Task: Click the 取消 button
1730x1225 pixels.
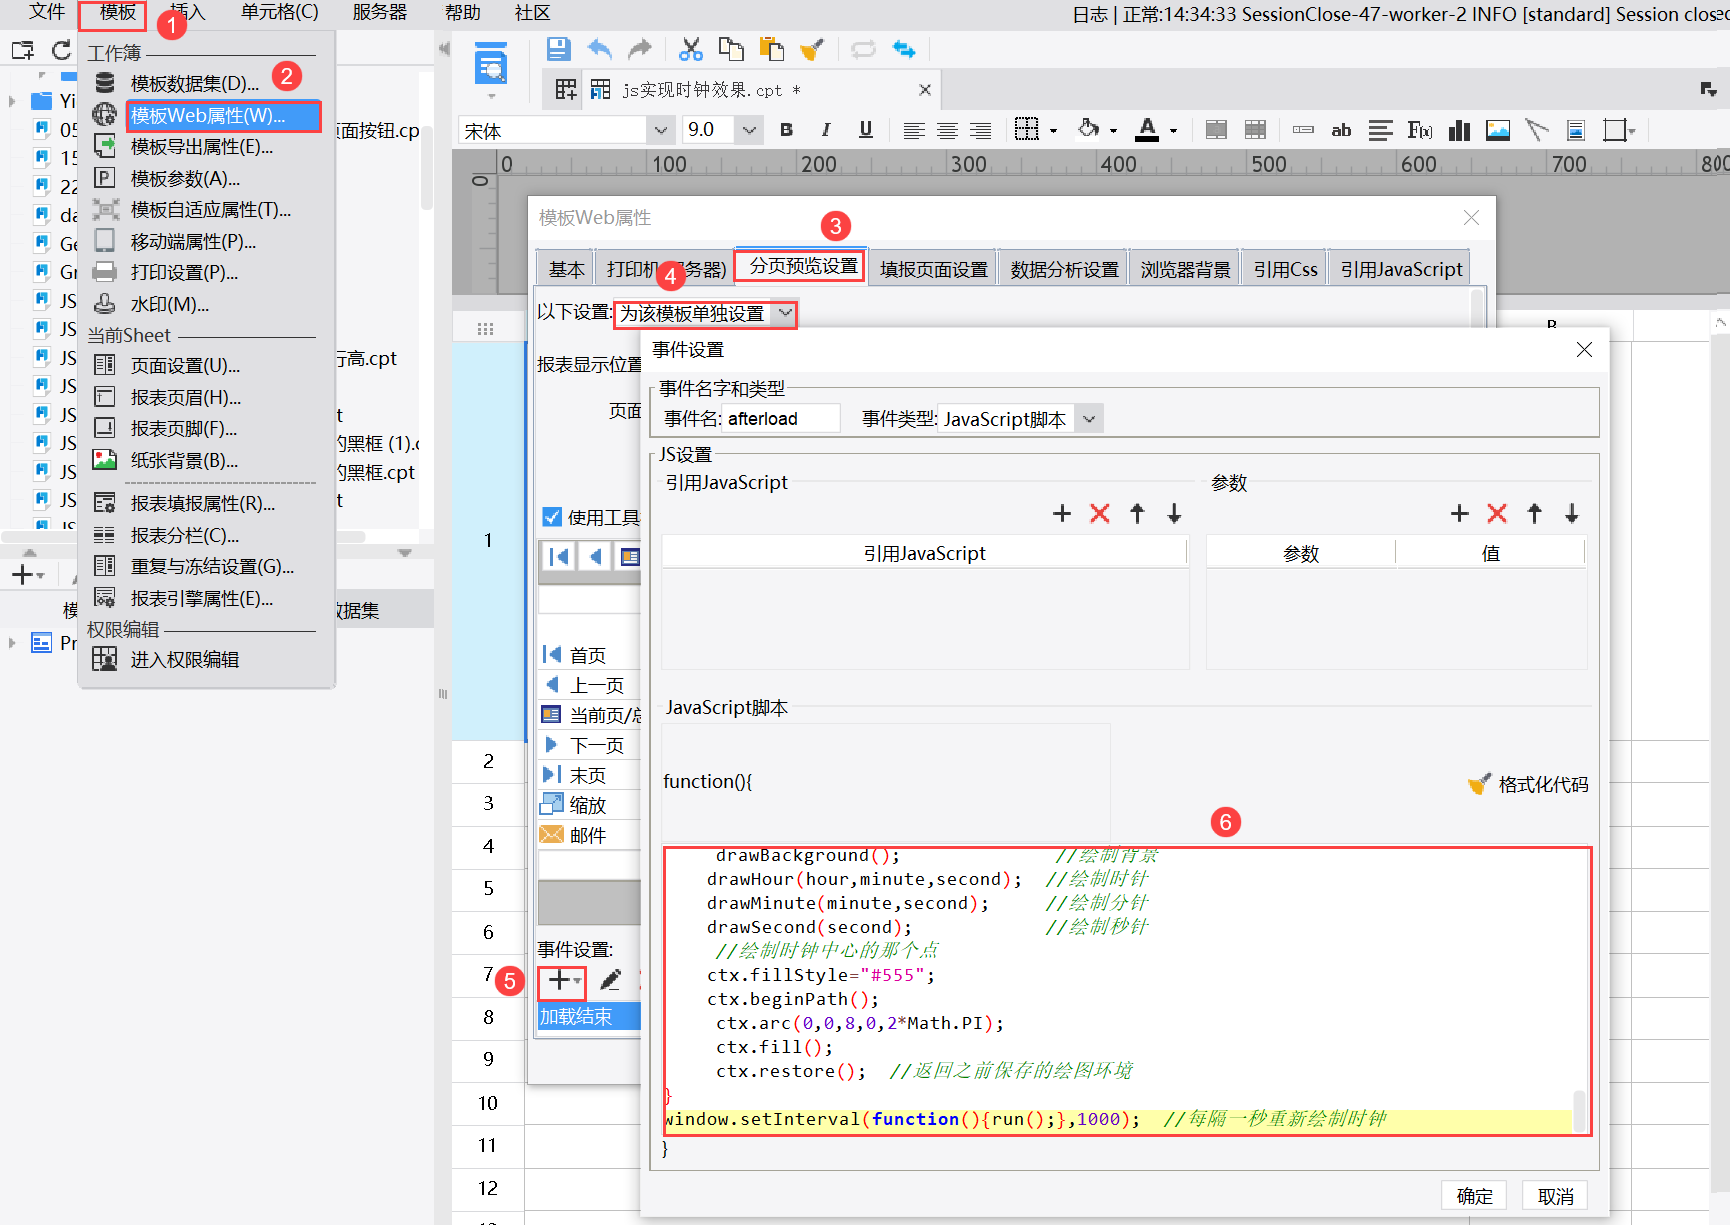Action: 1555,1196
